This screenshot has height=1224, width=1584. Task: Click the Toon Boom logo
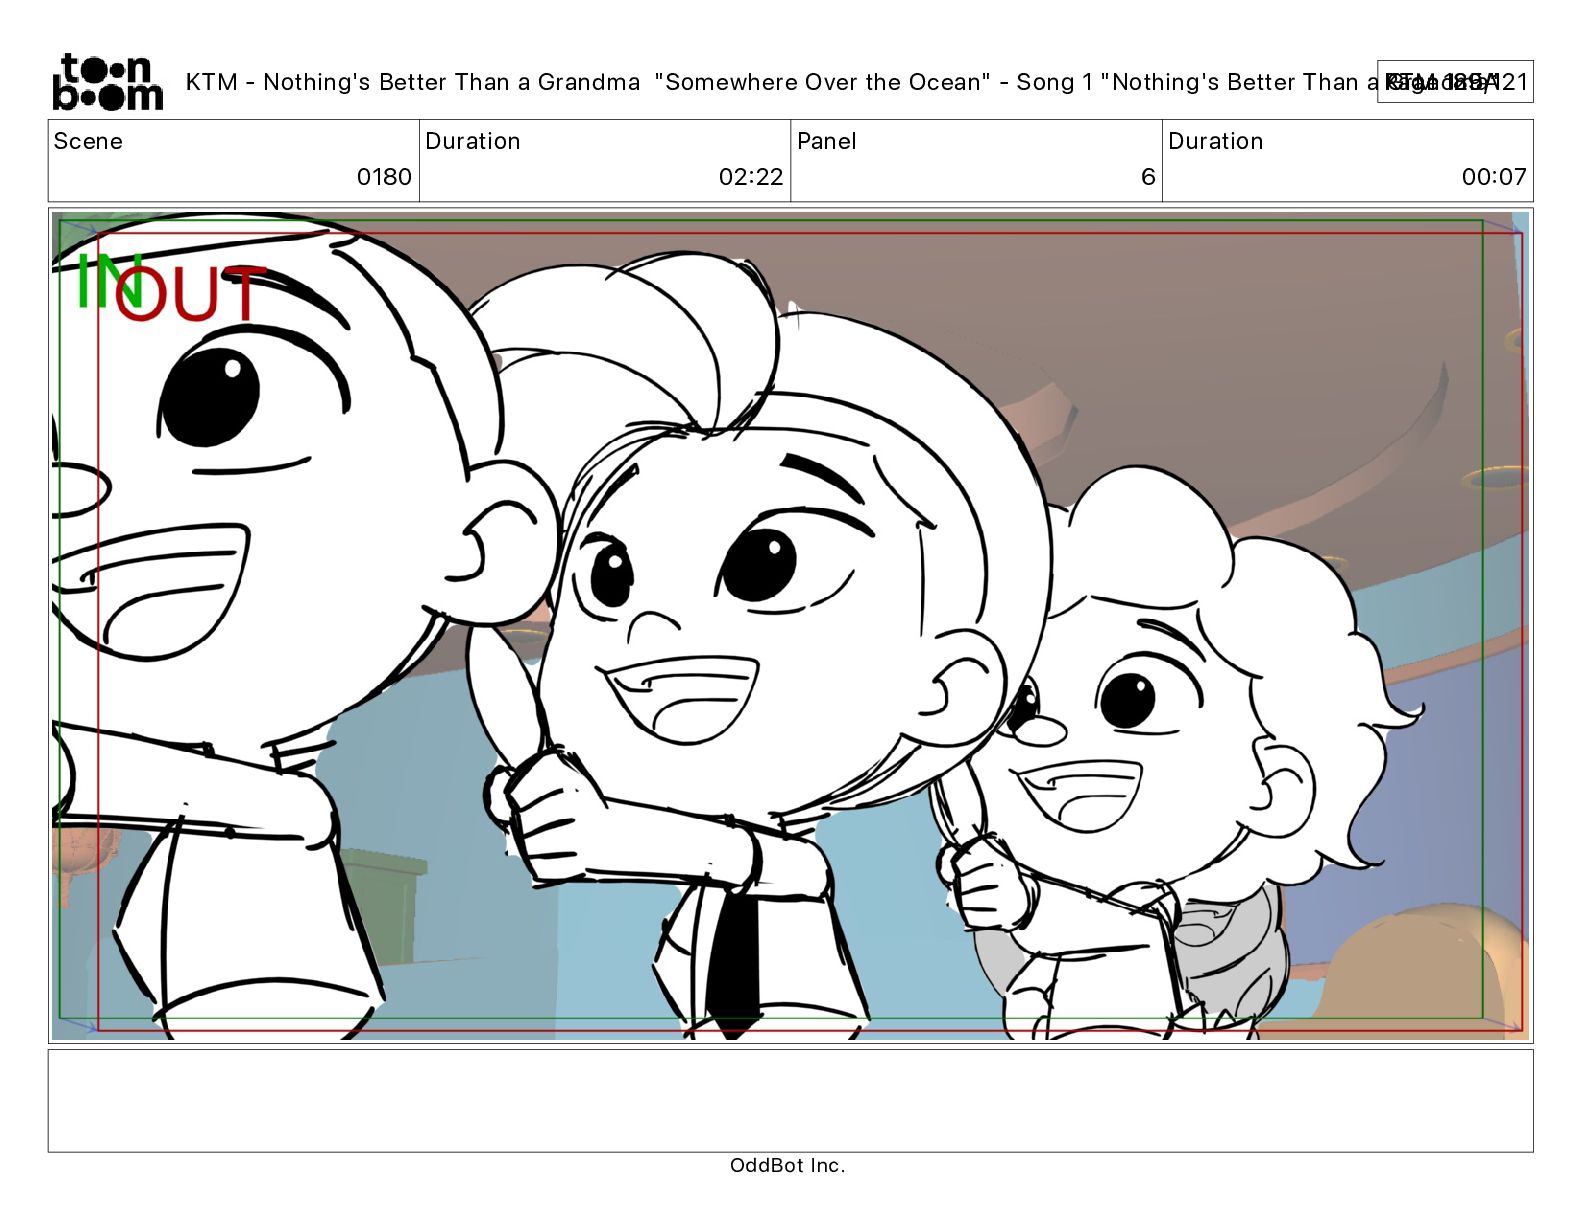click(x=107, y=82)
